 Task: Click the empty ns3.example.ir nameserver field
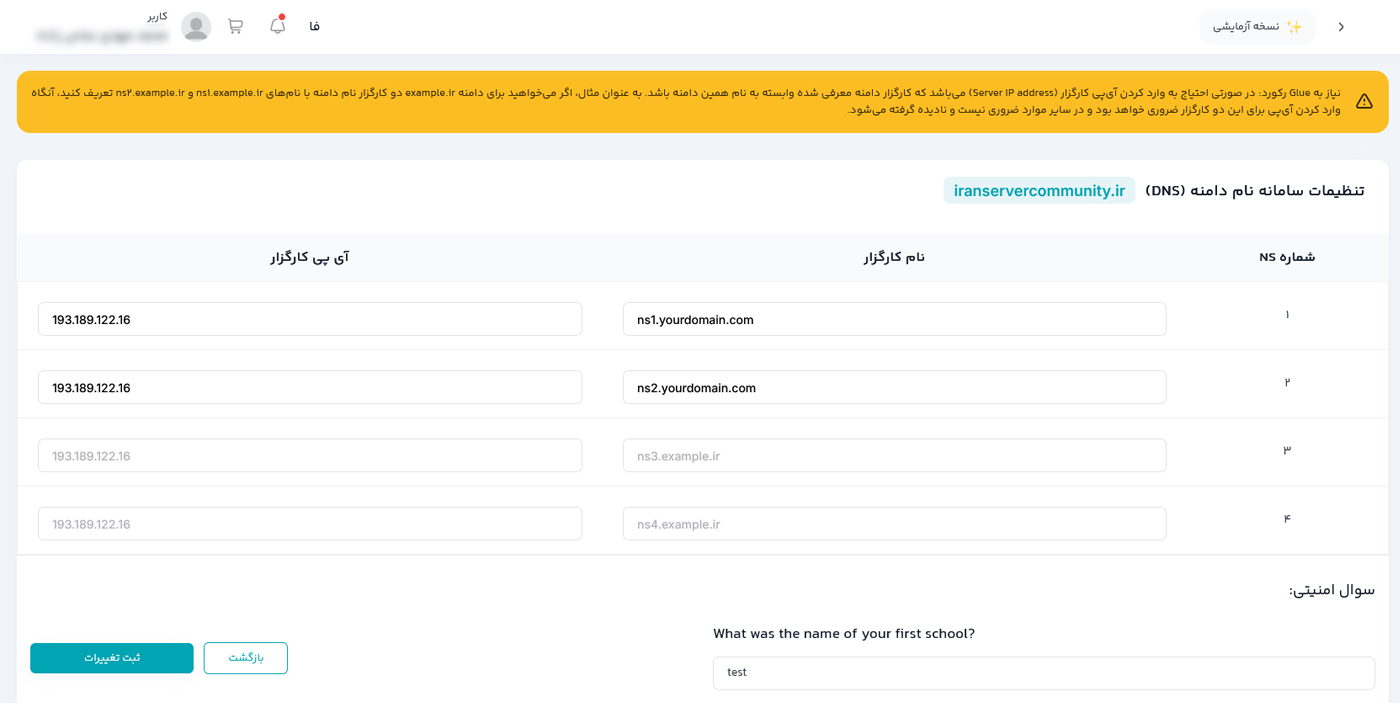894,456
